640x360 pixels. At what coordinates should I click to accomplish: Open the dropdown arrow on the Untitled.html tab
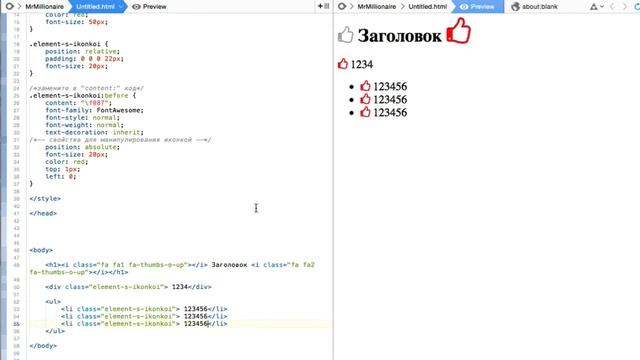pyautogui.click(x=120, y=7)
